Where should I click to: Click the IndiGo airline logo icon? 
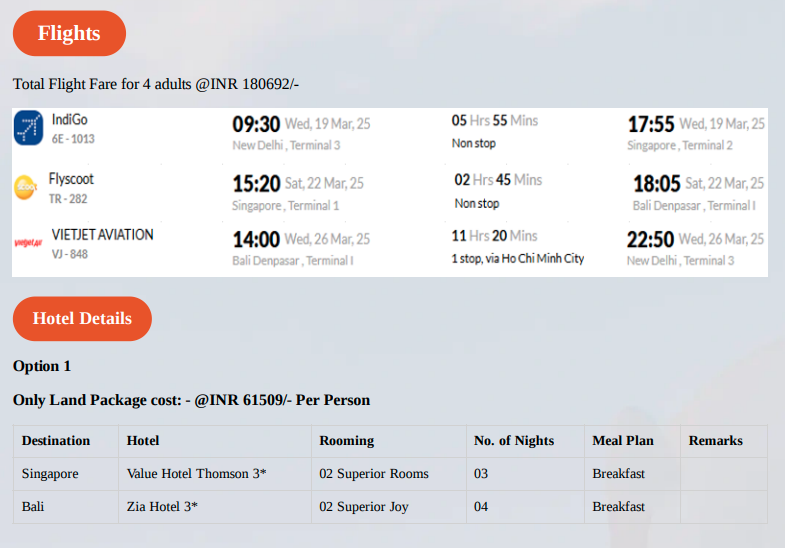tap(29, 128)
